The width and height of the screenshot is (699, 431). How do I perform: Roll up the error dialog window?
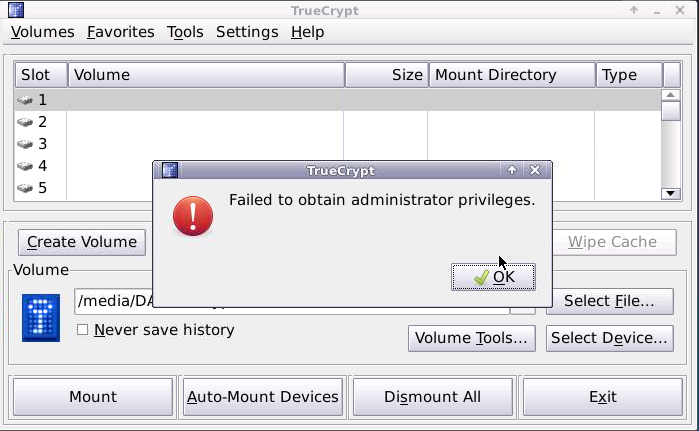[x=512, y=170]
